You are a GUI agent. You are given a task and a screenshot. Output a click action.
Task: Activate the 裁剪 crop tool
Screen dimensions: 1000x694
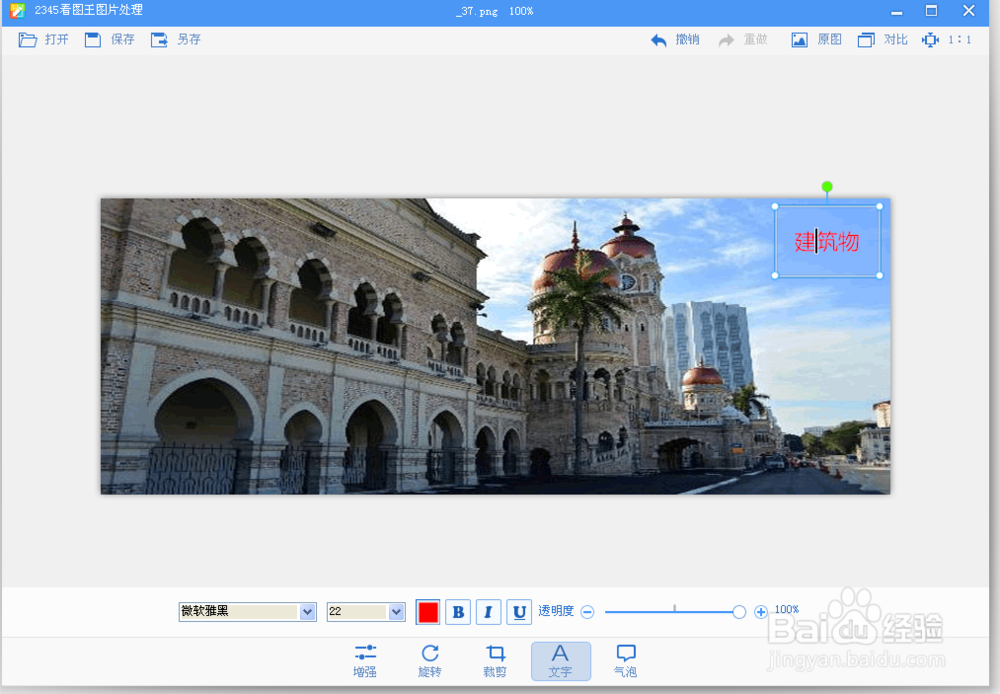495,660
